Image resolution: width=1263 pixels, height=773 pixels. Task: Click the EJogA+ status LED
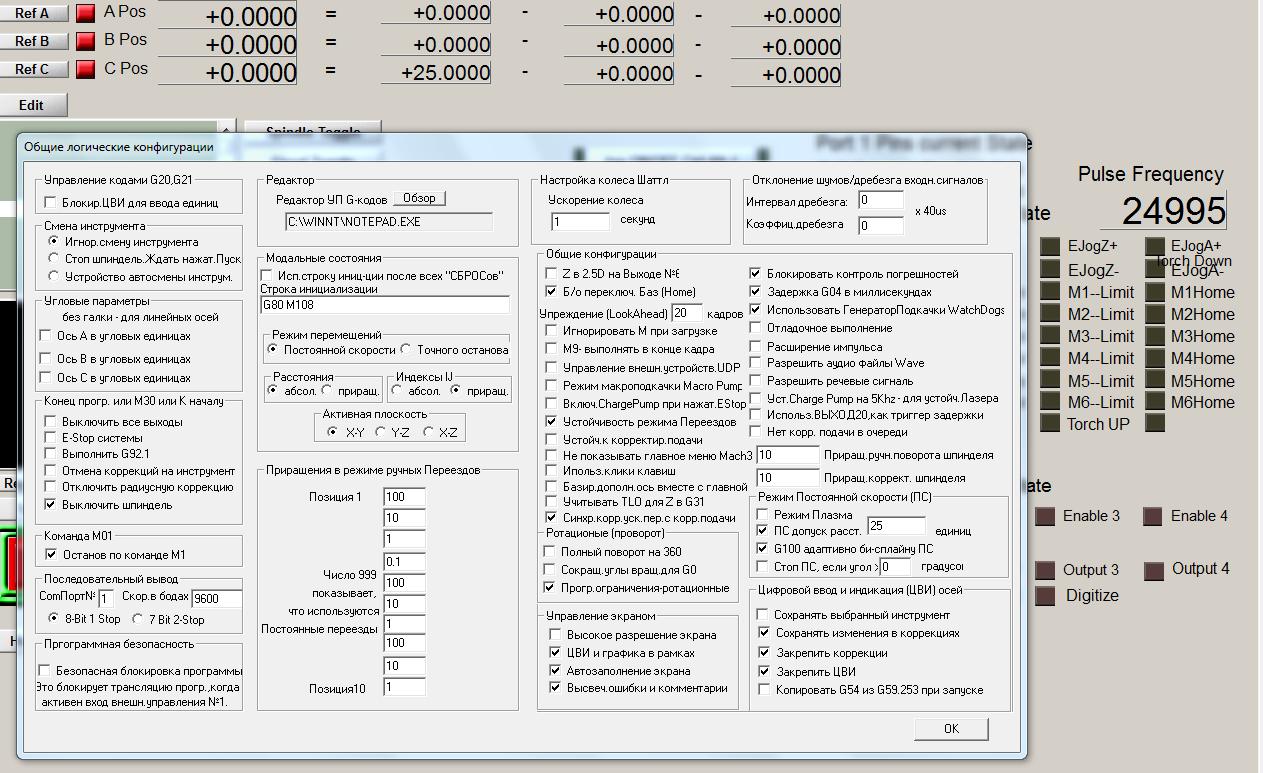click(x=1154, y=246)
